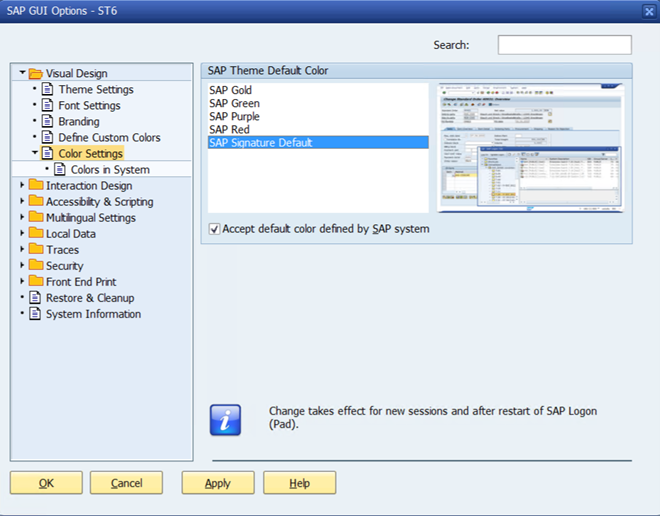The height and width of the screenshot is (516, 660).
Task: Click the Theme Settings document icon
Action: click(48, 90)
